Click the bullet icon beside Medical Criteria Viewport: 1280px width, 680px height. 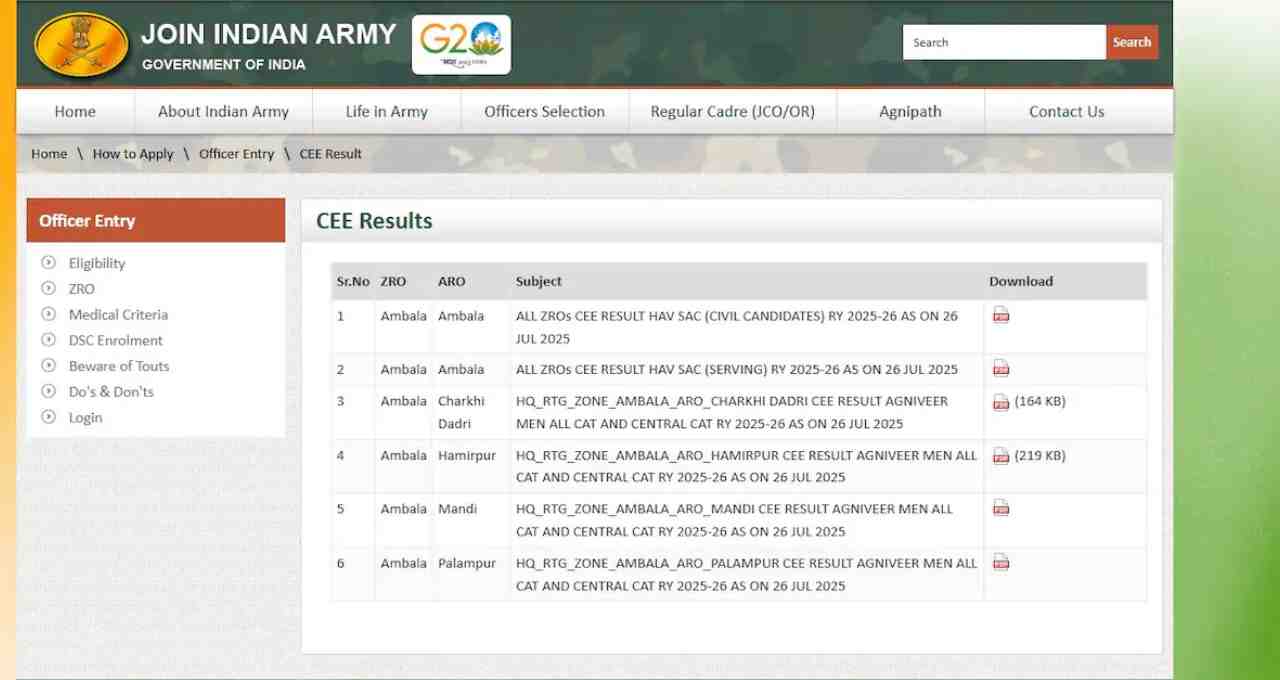click(48, 314)
